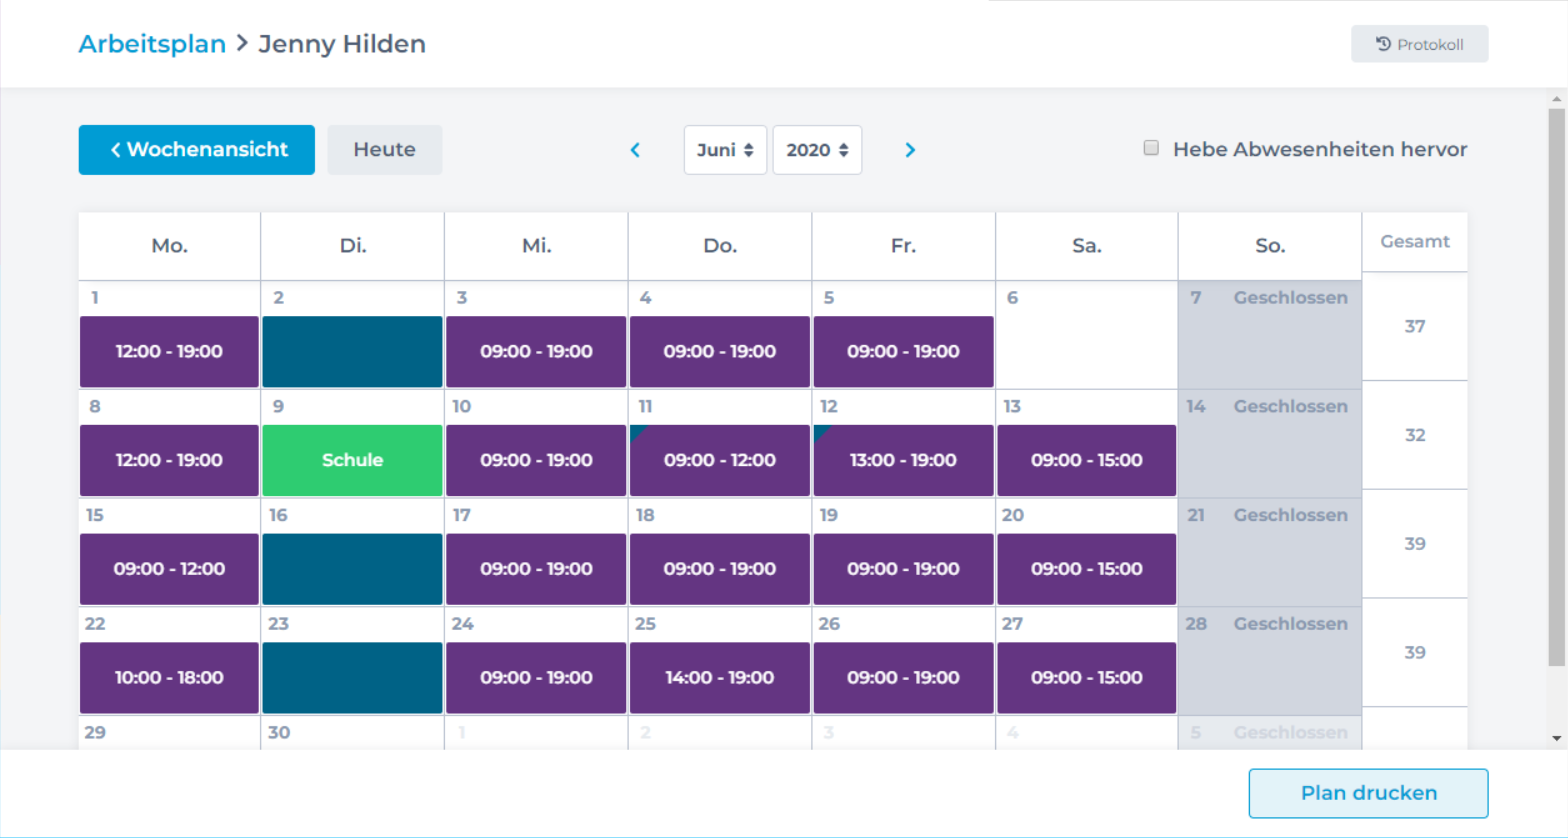
Task: Open the Juni month dropdown
Action: click(725, 150)
